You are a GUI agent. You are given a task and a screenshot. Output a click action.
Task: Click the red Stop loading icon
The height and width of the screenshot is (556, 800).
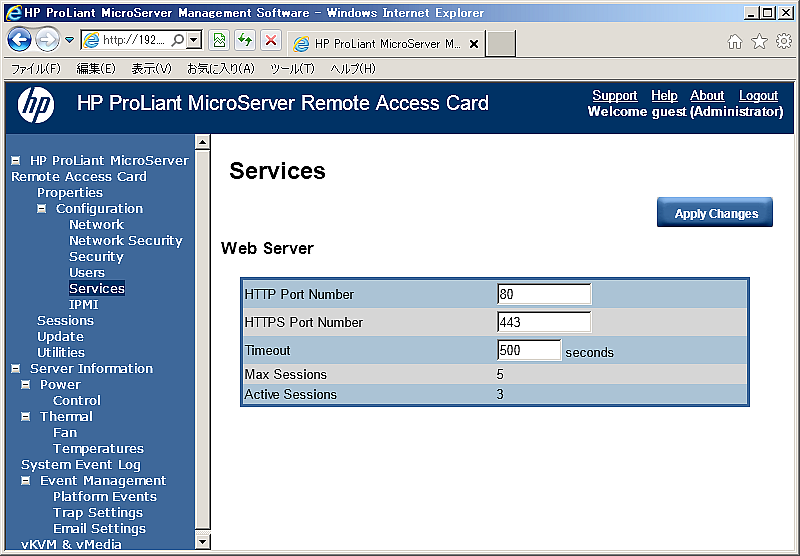click(271, 40)
